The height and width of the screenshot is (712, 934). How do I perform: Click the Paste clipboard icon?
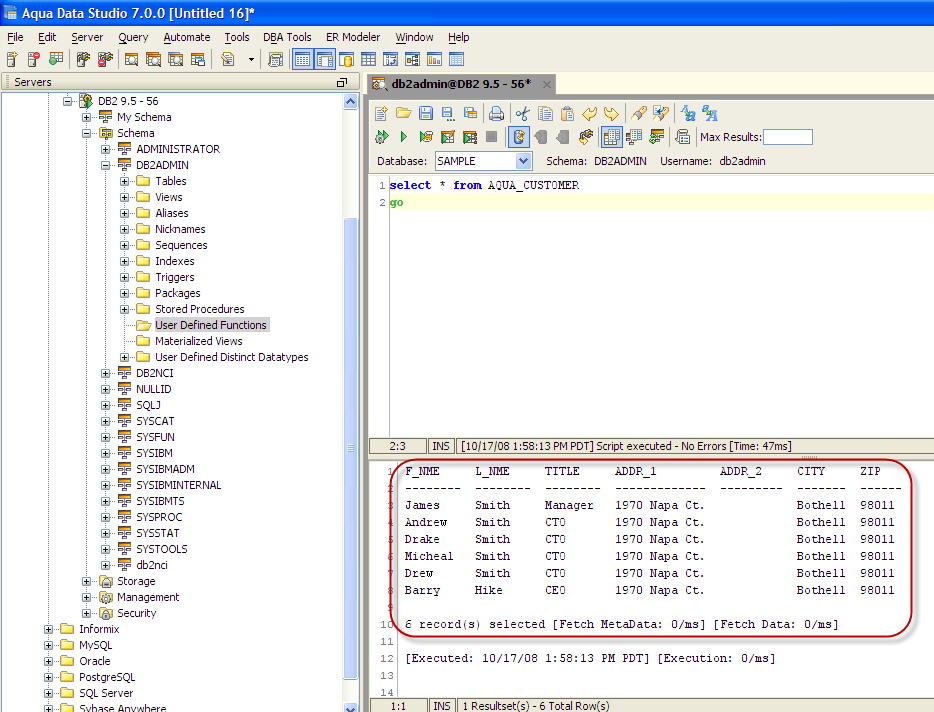pos(567,113)
